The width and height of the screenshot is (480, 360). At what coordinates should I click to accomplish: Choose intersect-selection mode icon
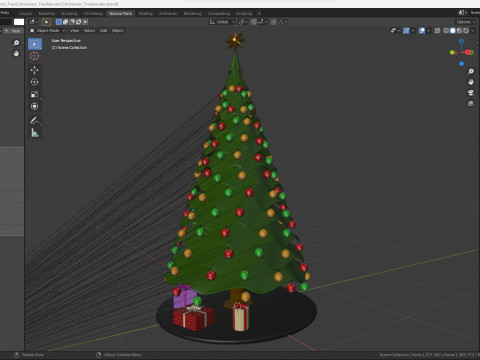85,22
